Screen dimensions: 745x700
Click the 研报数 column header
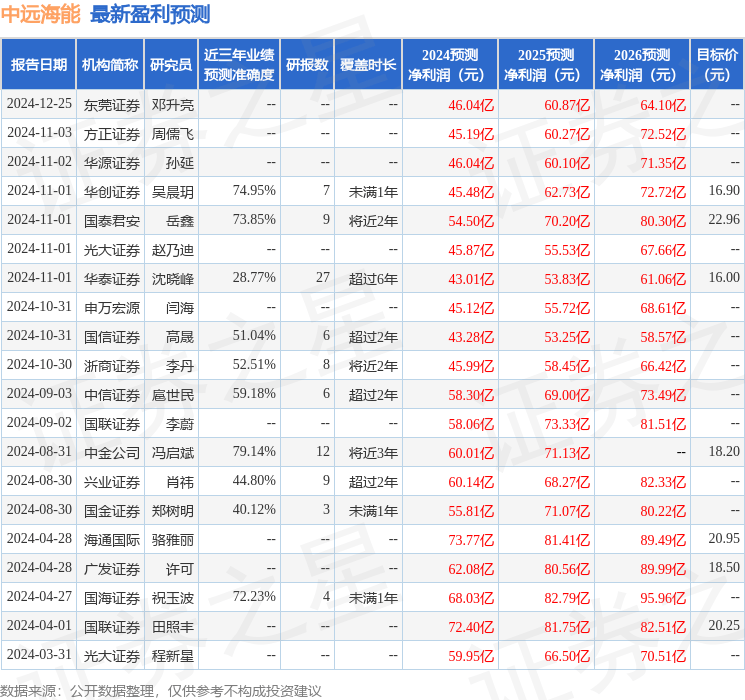307,64
